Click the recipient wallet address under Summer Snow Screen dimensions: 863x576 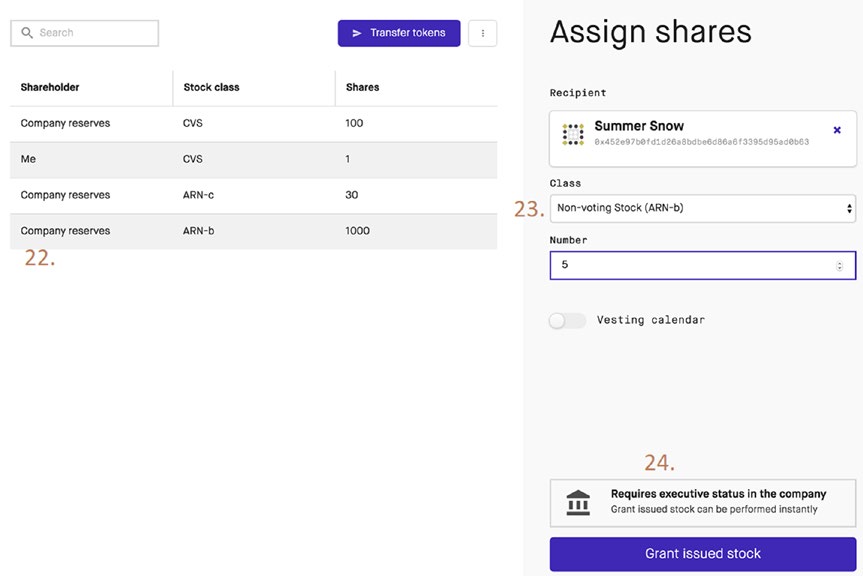click(701, 142)
